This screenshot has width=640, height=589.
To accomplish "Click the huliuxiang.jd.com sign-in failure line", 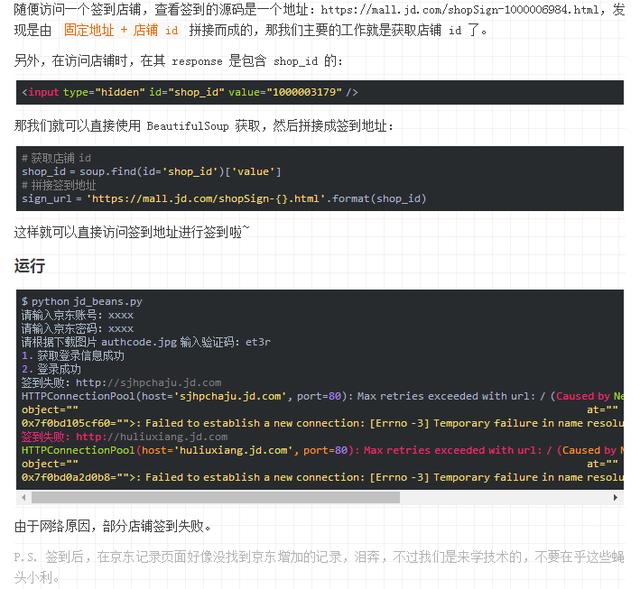I will (124, 437).
